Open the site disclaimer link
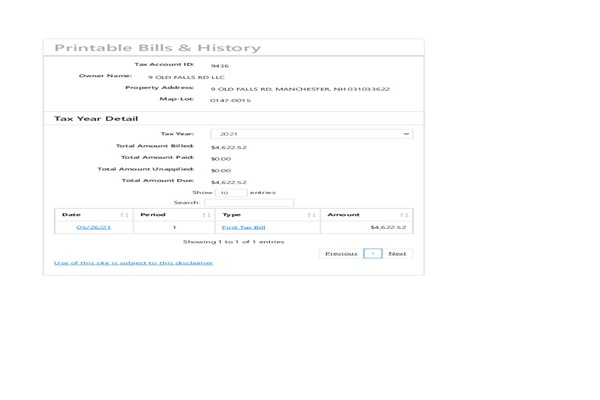600x400 pixels. pos(133,263)
